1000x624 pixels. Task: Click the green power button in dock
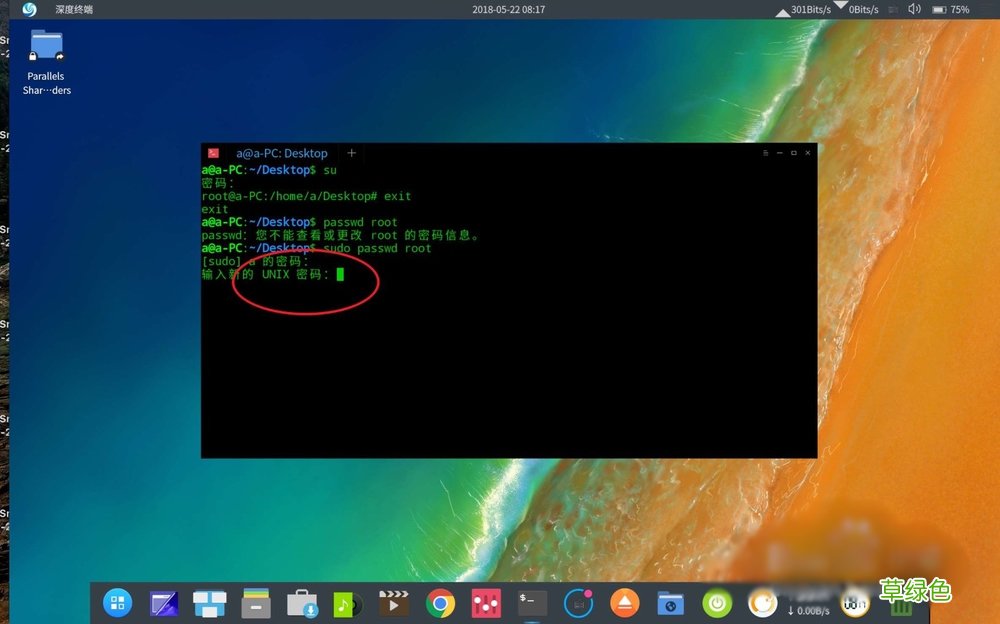(715, 603)
